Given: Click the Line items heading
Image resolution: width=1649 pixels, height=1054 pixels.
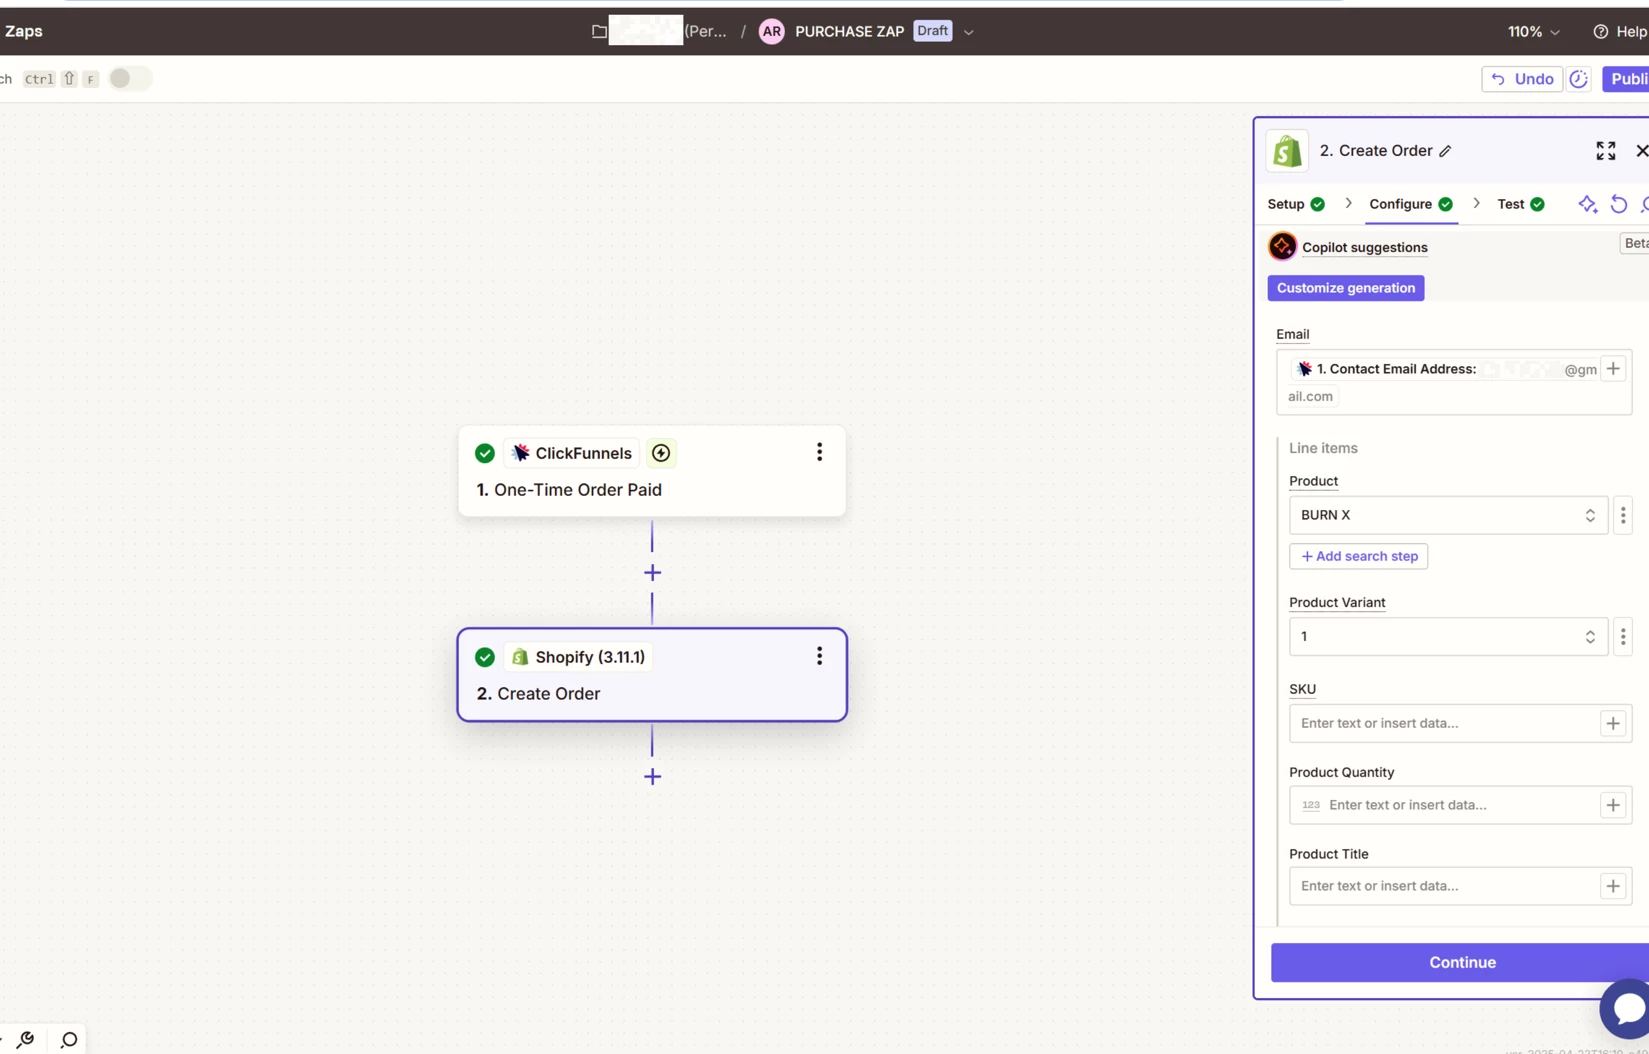Looking at the screenshot, I should click(x=1322, y=448).
